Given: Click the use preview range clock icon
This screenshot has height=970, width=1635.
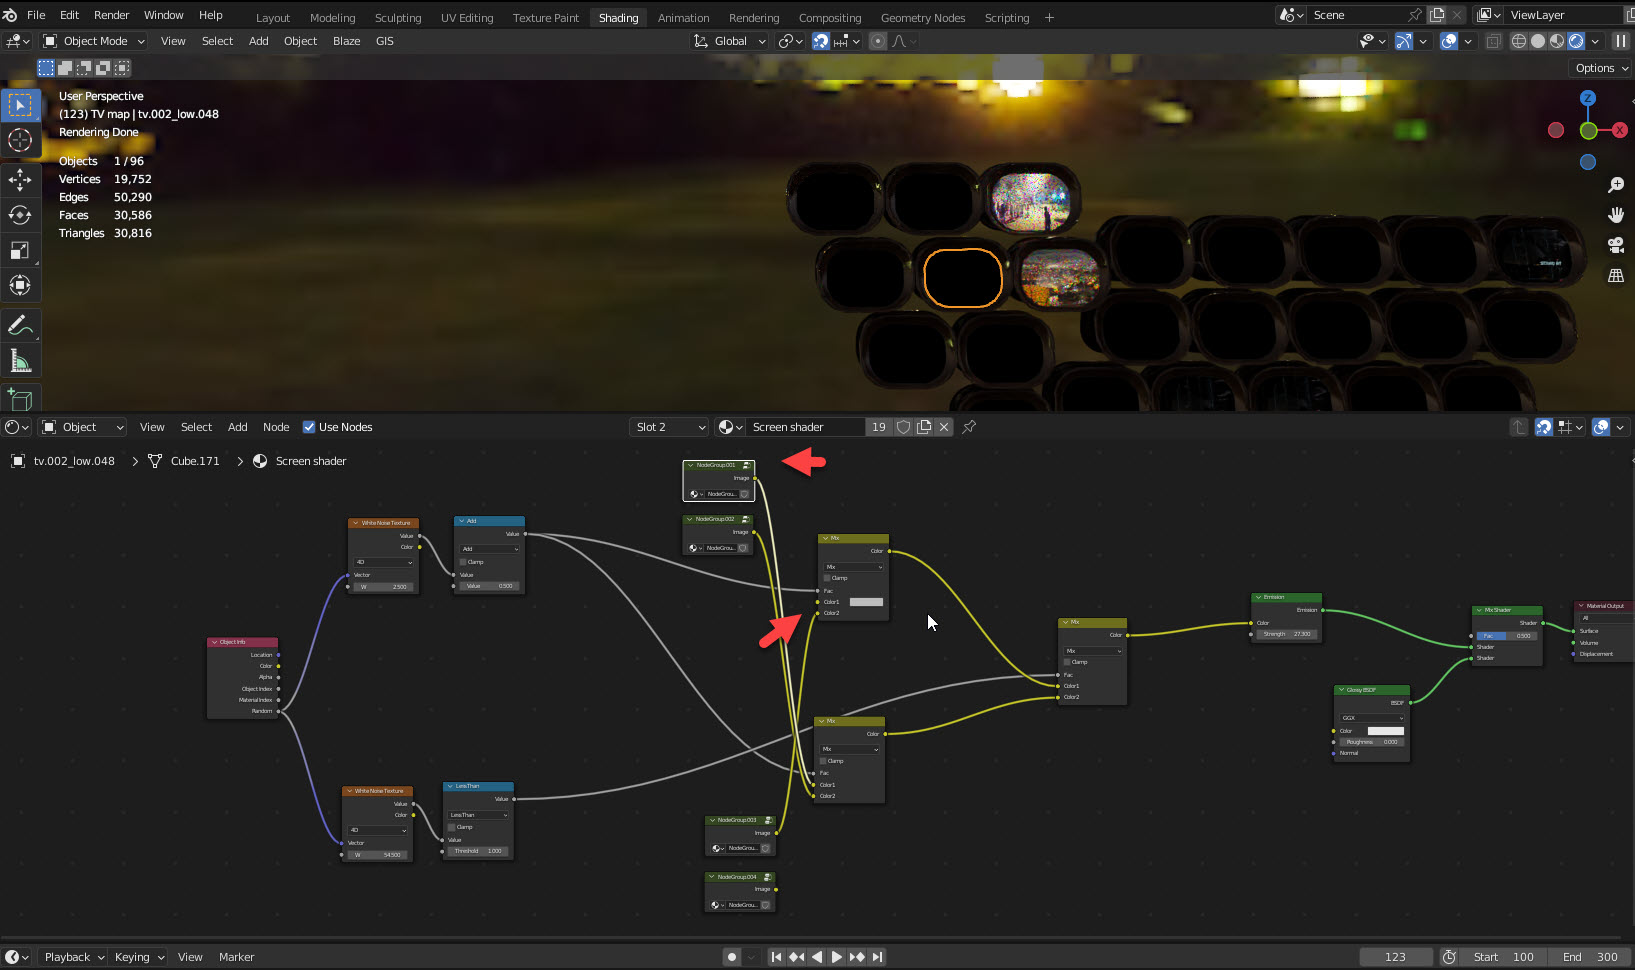Looking at the screenshot, I should coord(1449,957).
